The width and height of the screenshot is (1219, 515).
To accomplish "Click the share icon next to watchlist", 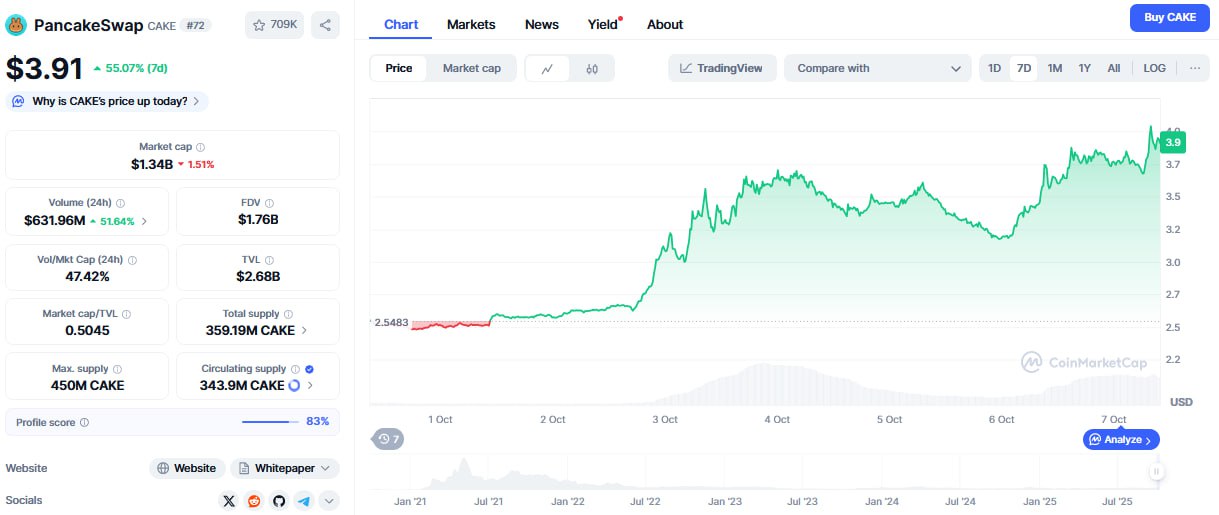I will pos(324,24).
